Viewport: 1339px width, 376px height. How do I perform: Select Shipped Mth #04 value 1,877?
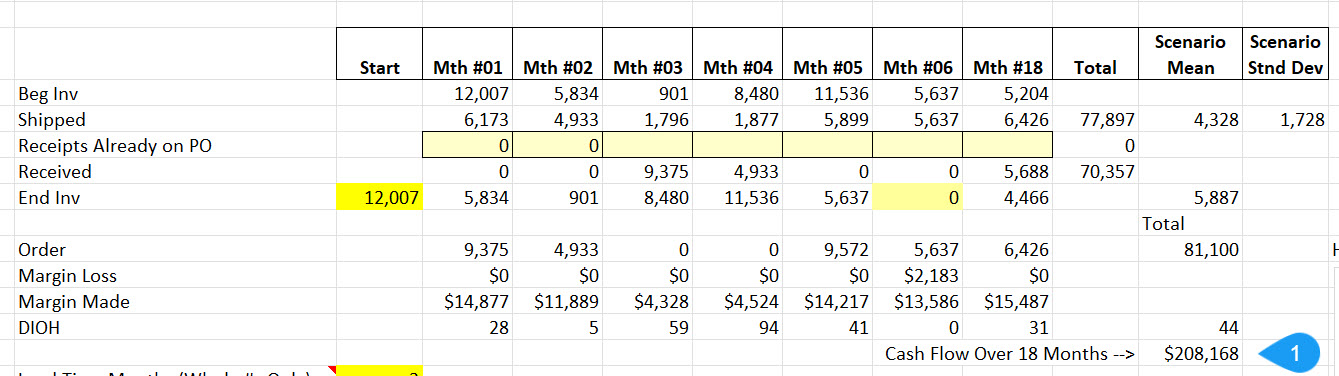(737, 120)
